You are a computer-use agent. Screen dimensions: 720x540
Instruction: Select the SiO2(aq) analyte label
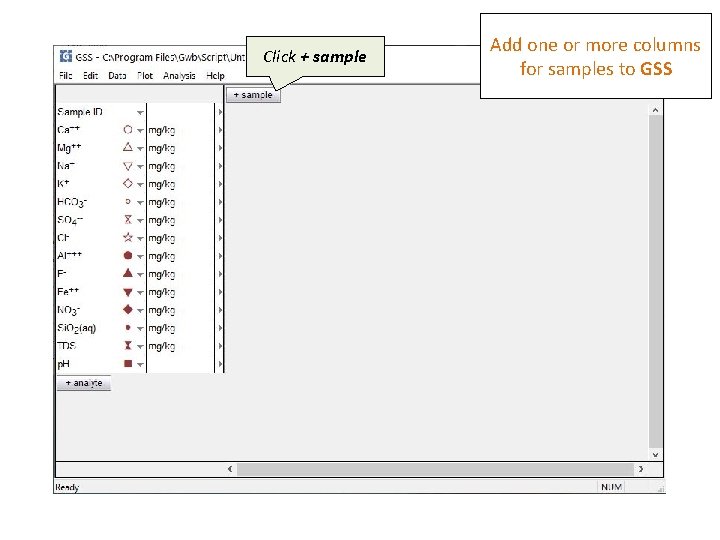(x=77, y=328)
